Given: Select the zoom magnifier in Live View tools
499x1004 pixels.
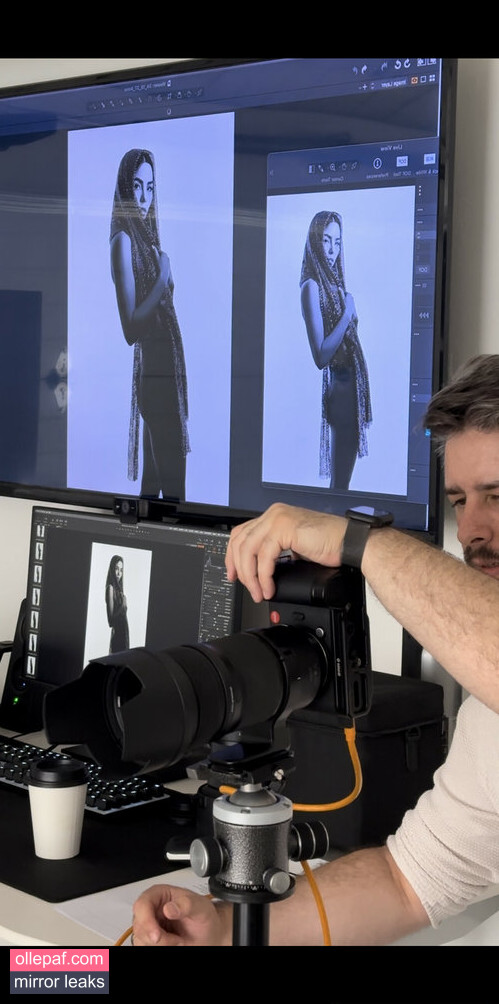Looking at the screenshot, I should (332, 167).
